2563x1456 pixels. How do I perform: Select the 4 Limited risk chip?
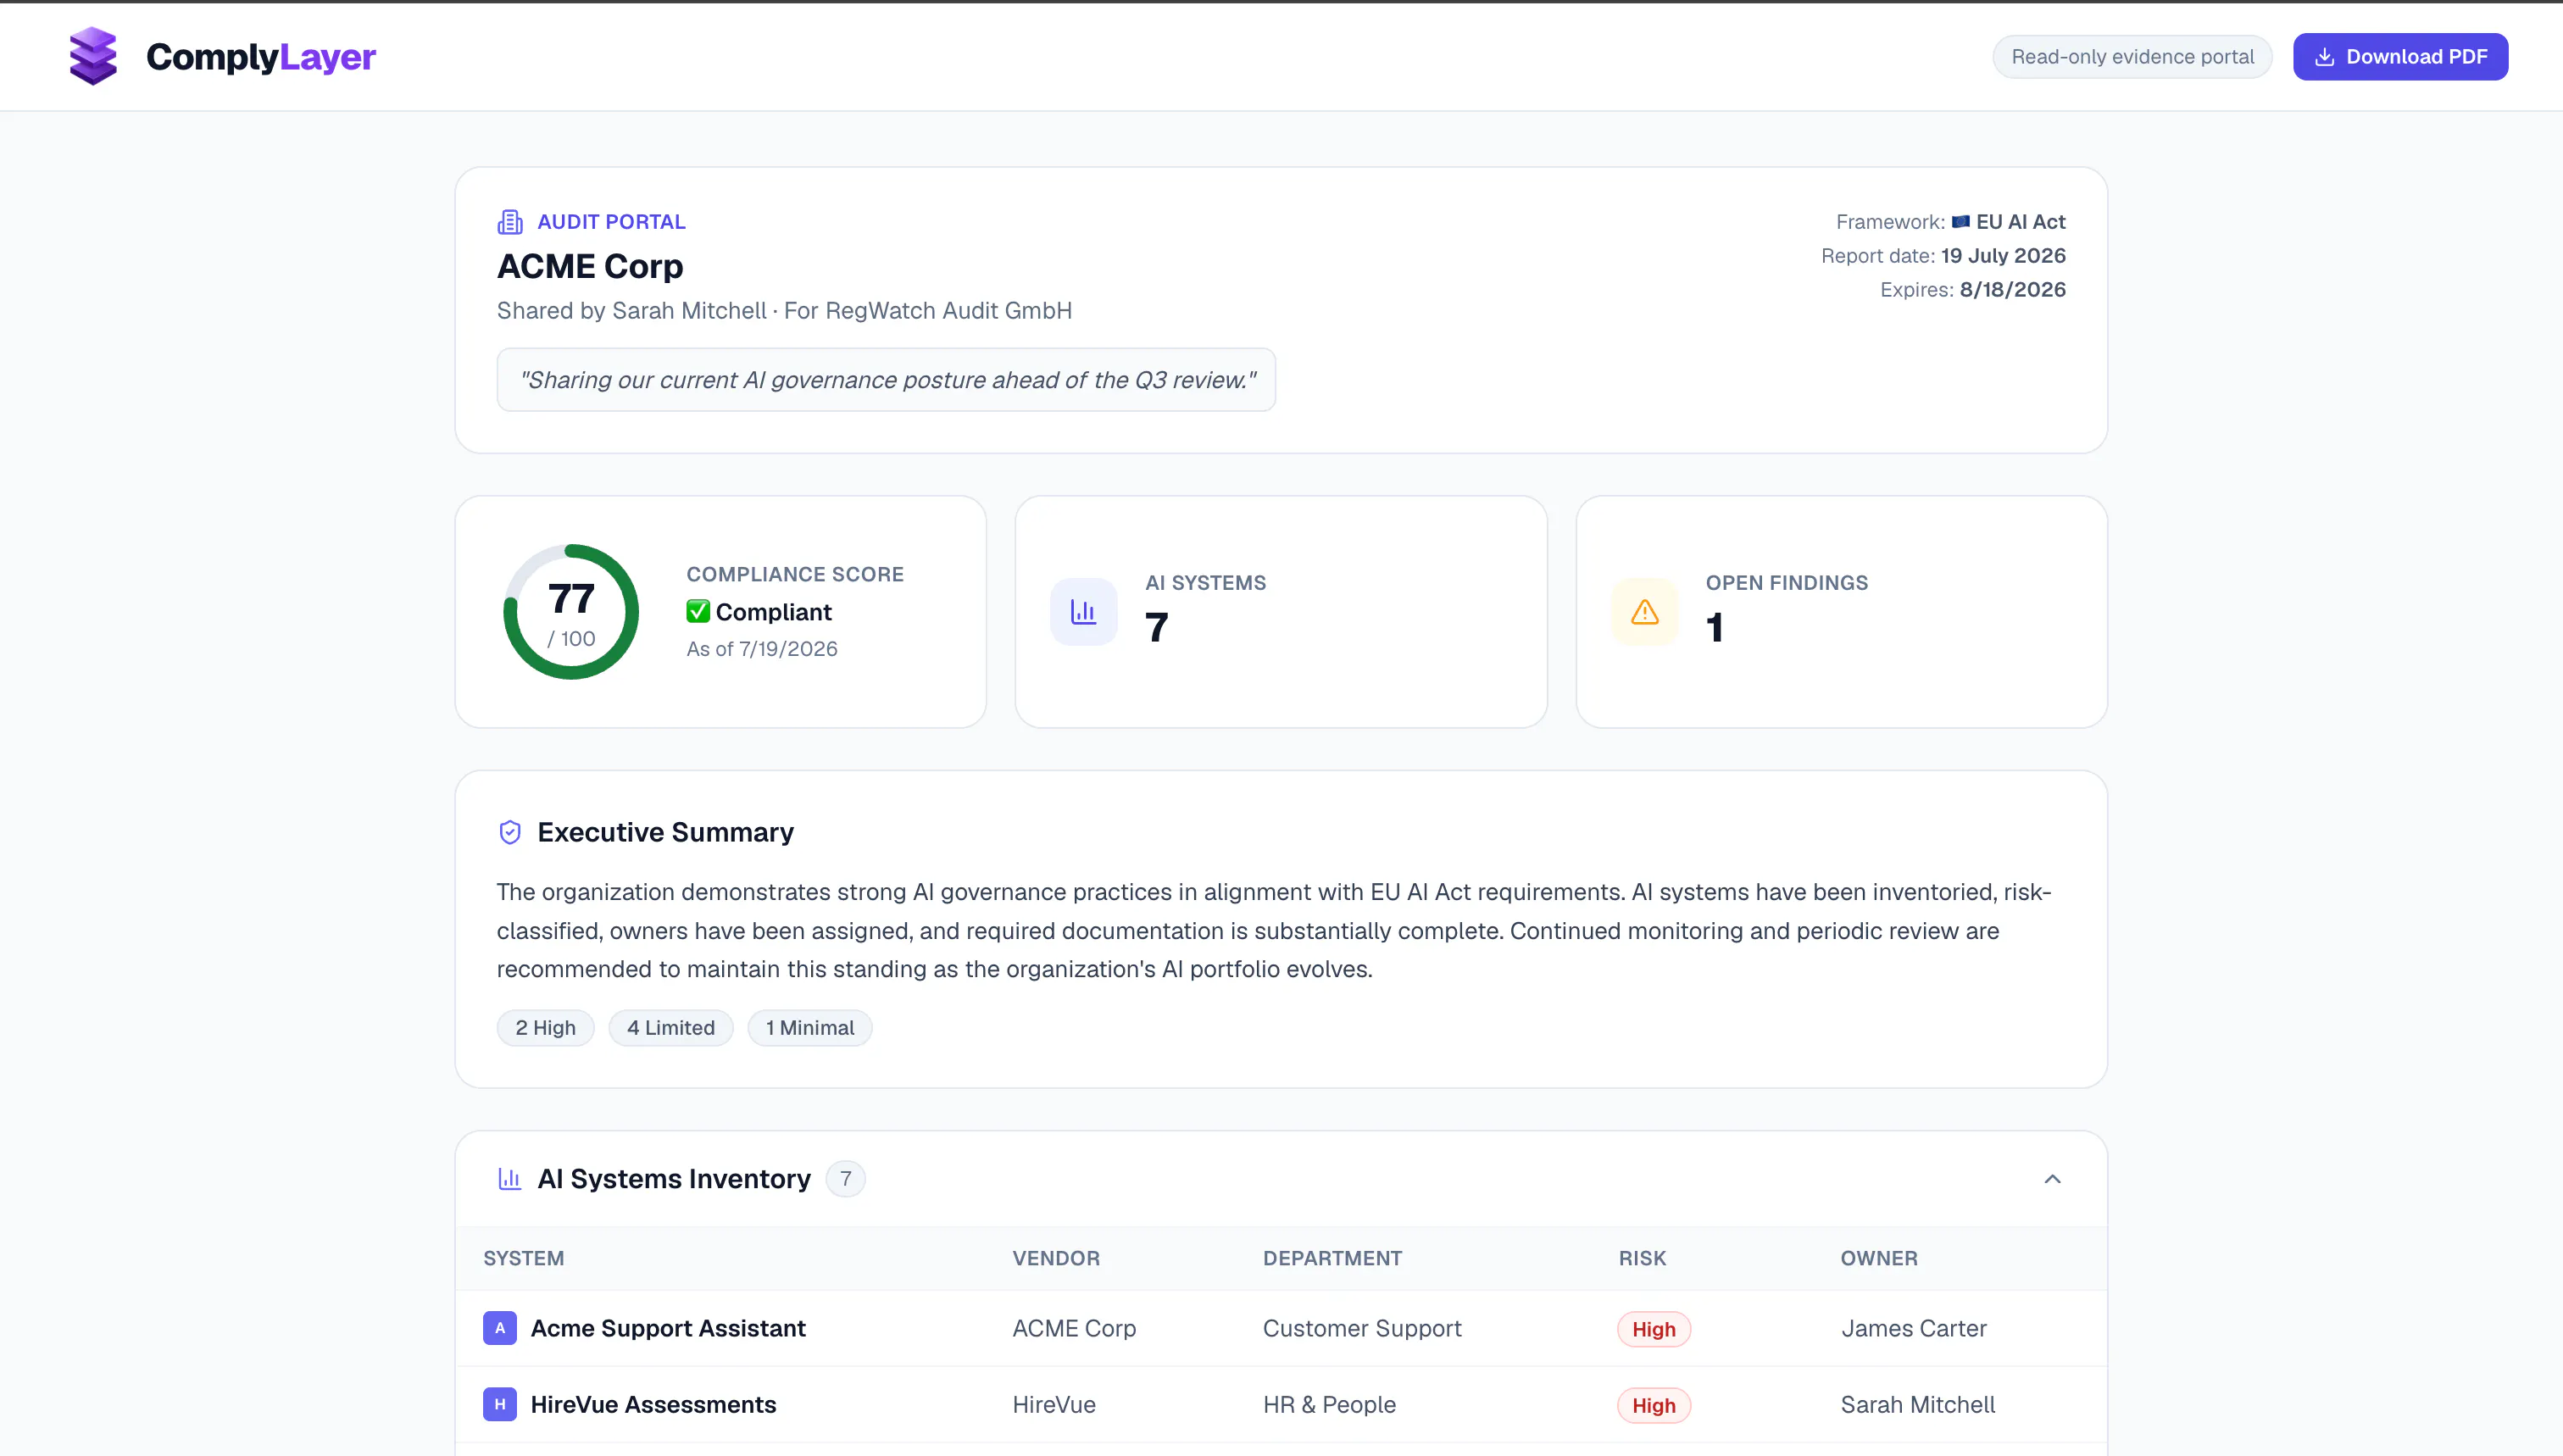click(670, 1028)
